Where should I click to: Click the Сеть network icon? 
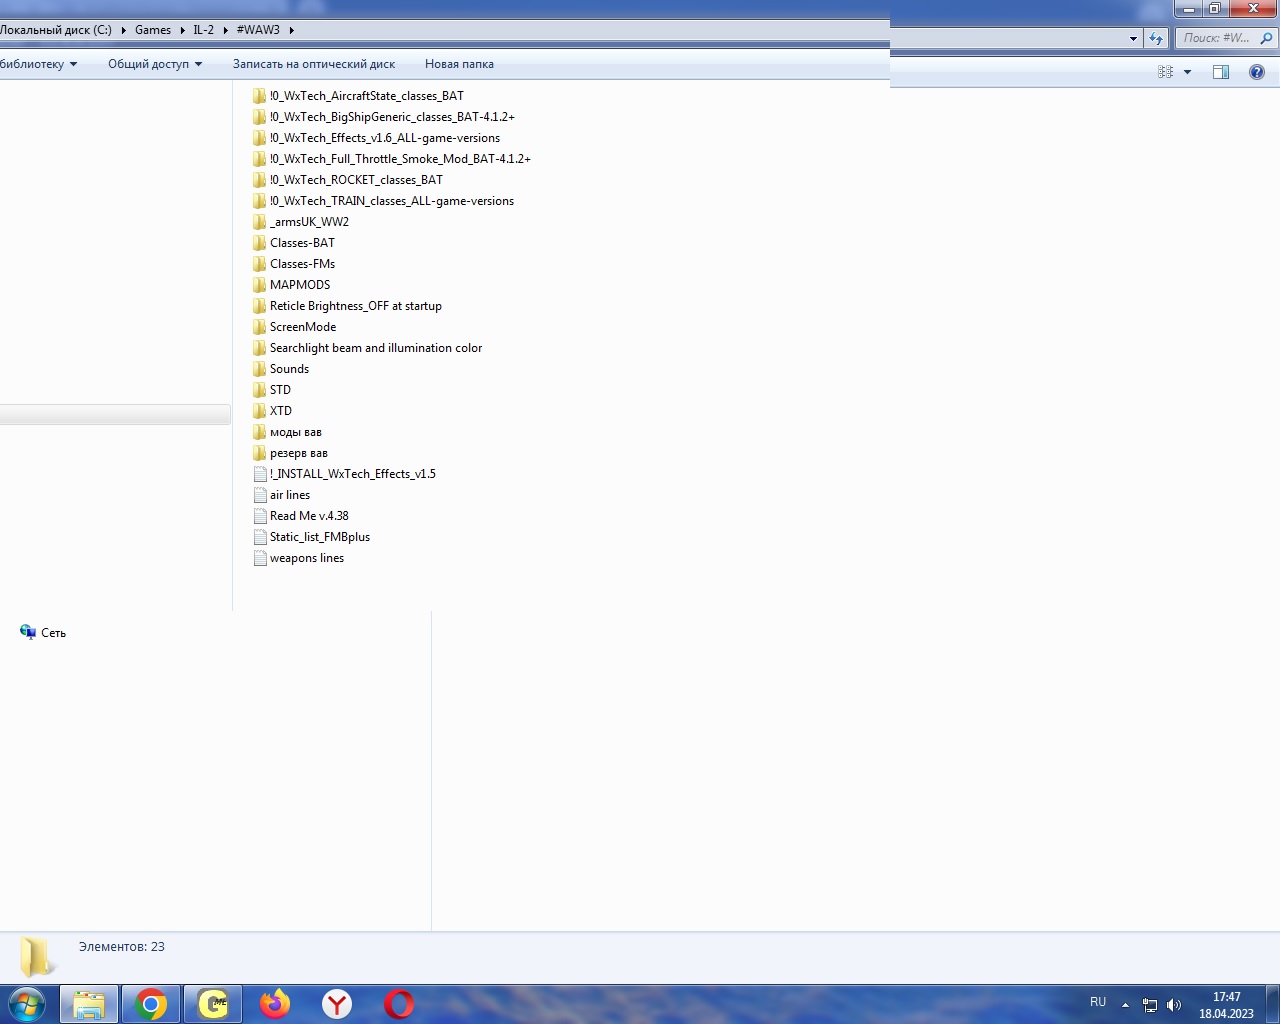tap(28, 632)
